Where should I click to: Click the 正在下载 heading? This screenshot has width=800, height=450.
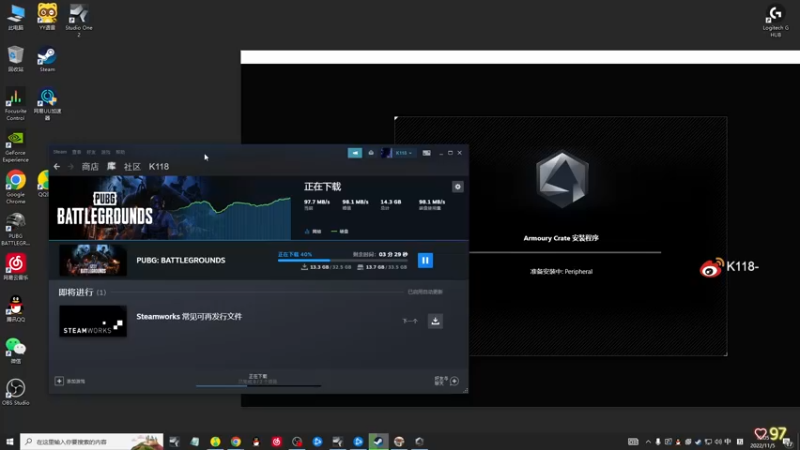click(322, 187)
